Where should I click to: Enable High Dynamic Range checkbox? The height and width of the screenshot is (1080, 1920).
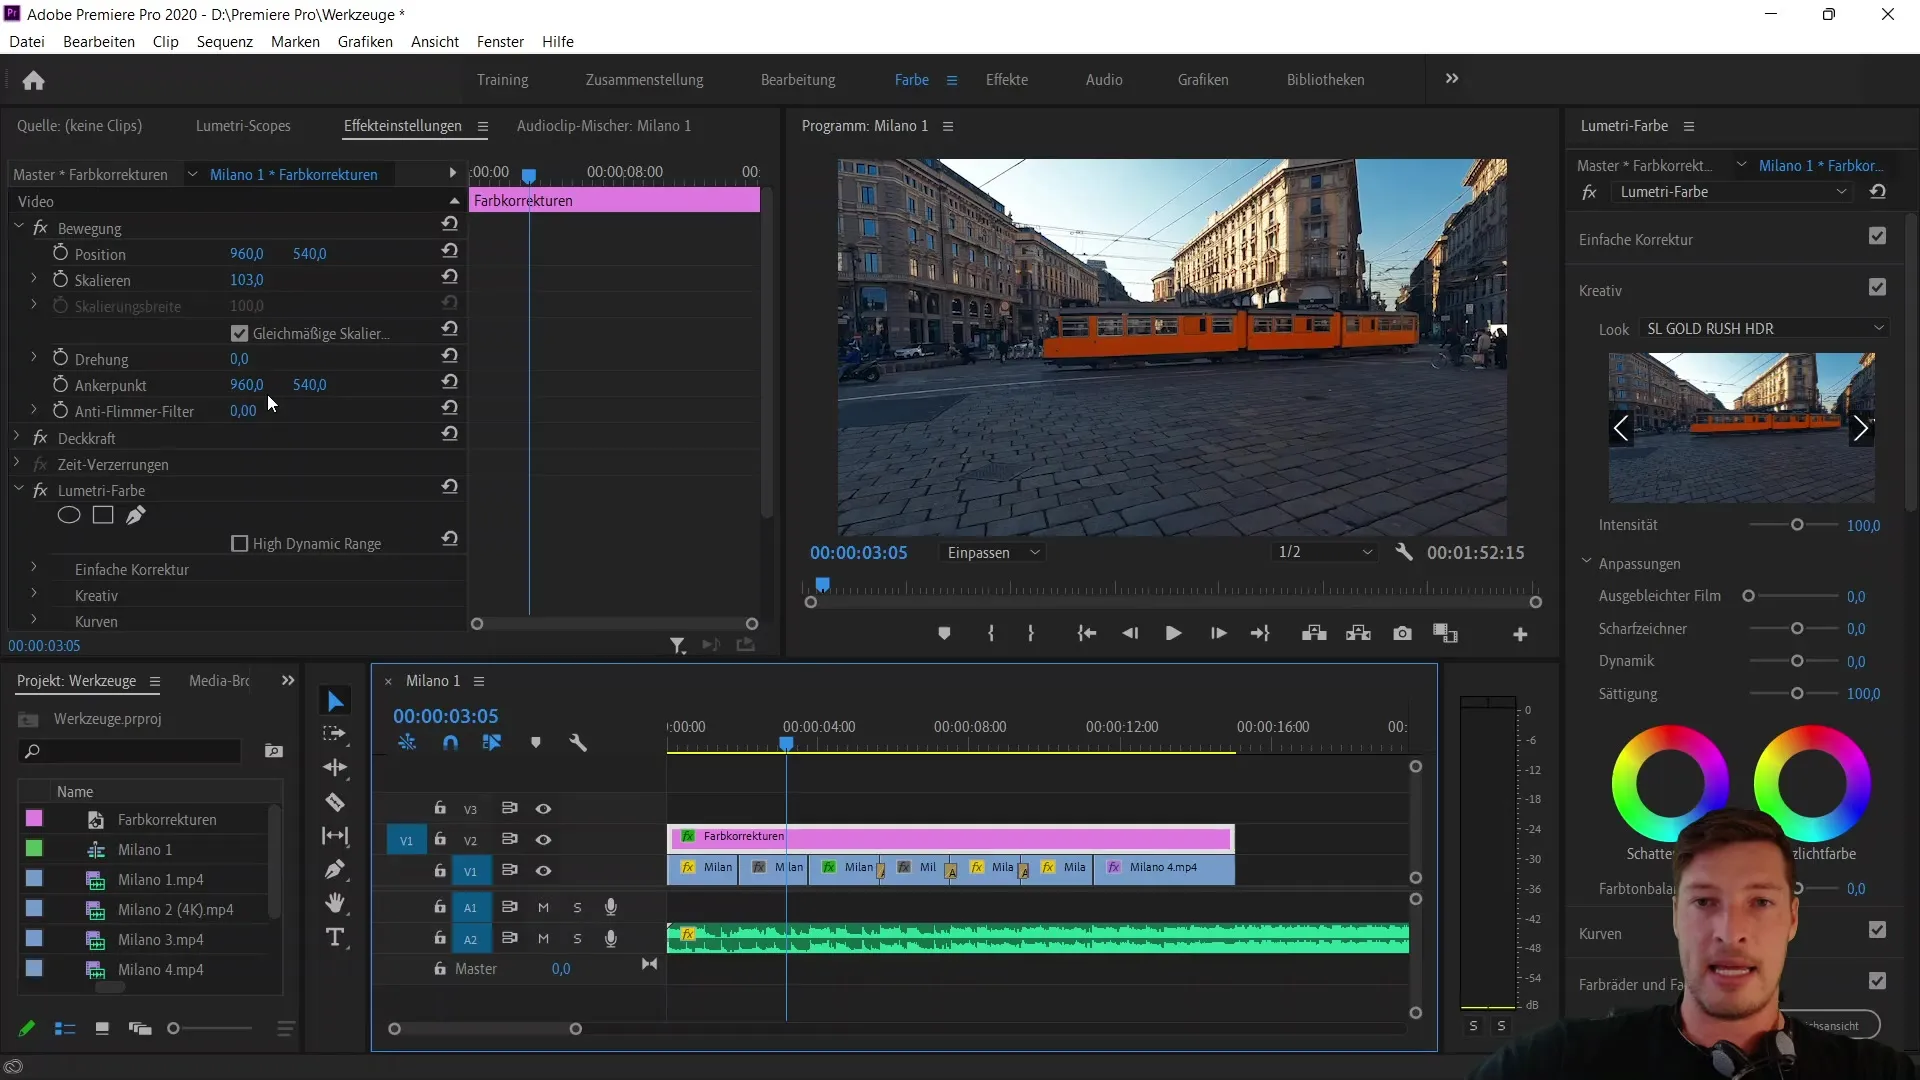[239, 543]
